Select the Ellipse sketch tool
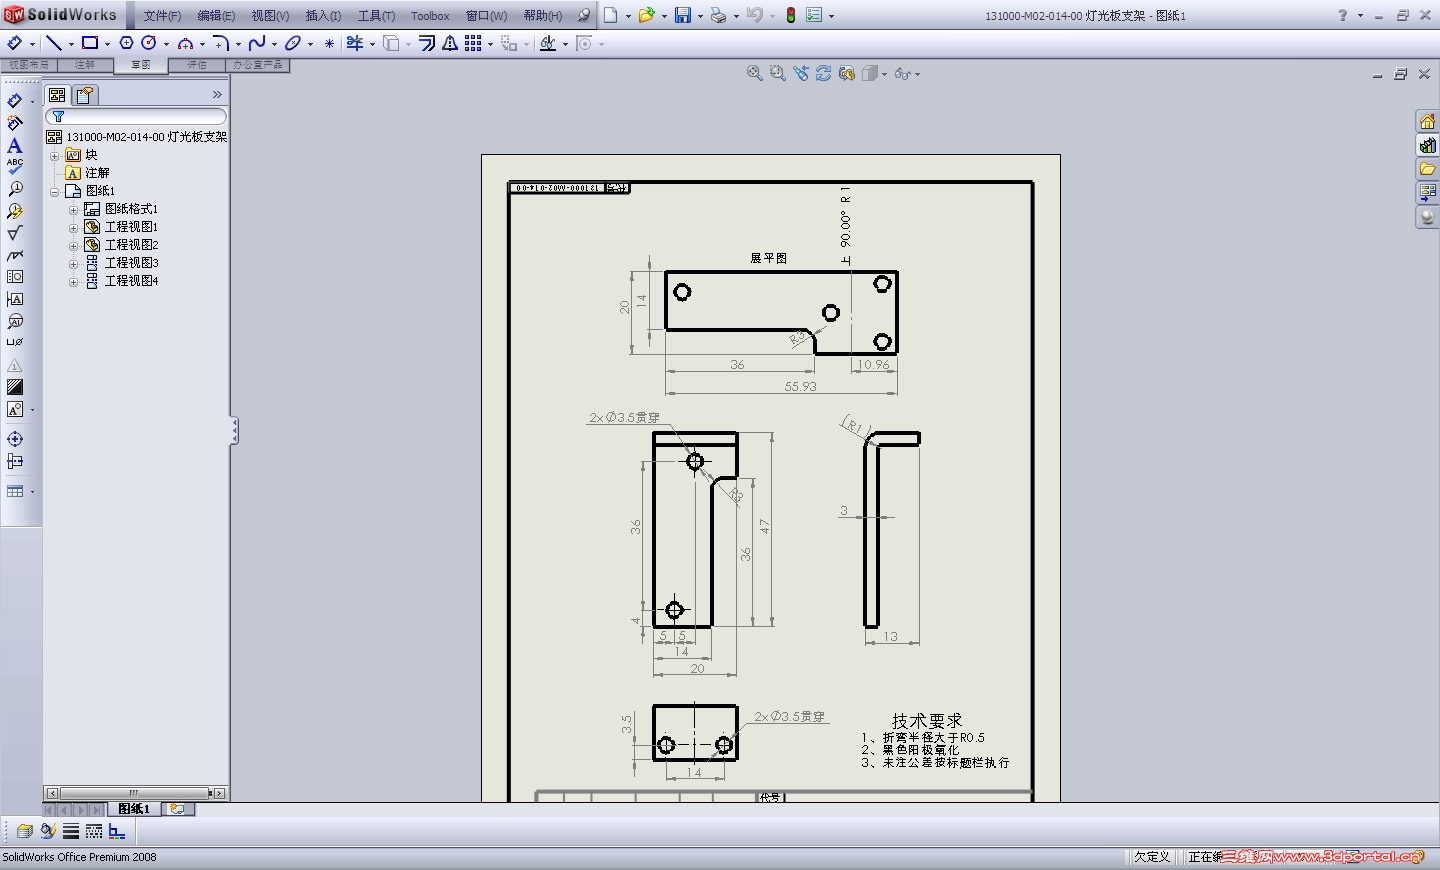This screenshot has height=870, width=1440. tap(293, 43)
